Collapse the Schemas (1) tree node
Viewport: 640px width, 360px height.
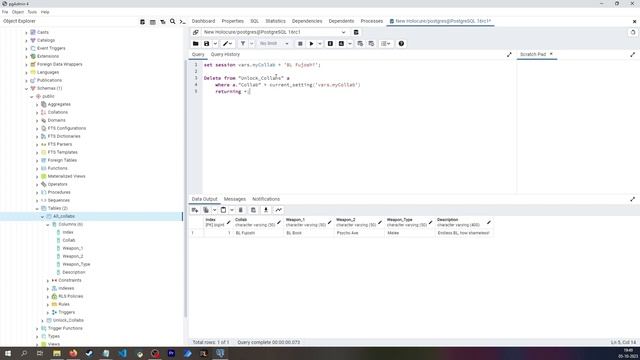(27, 89)
